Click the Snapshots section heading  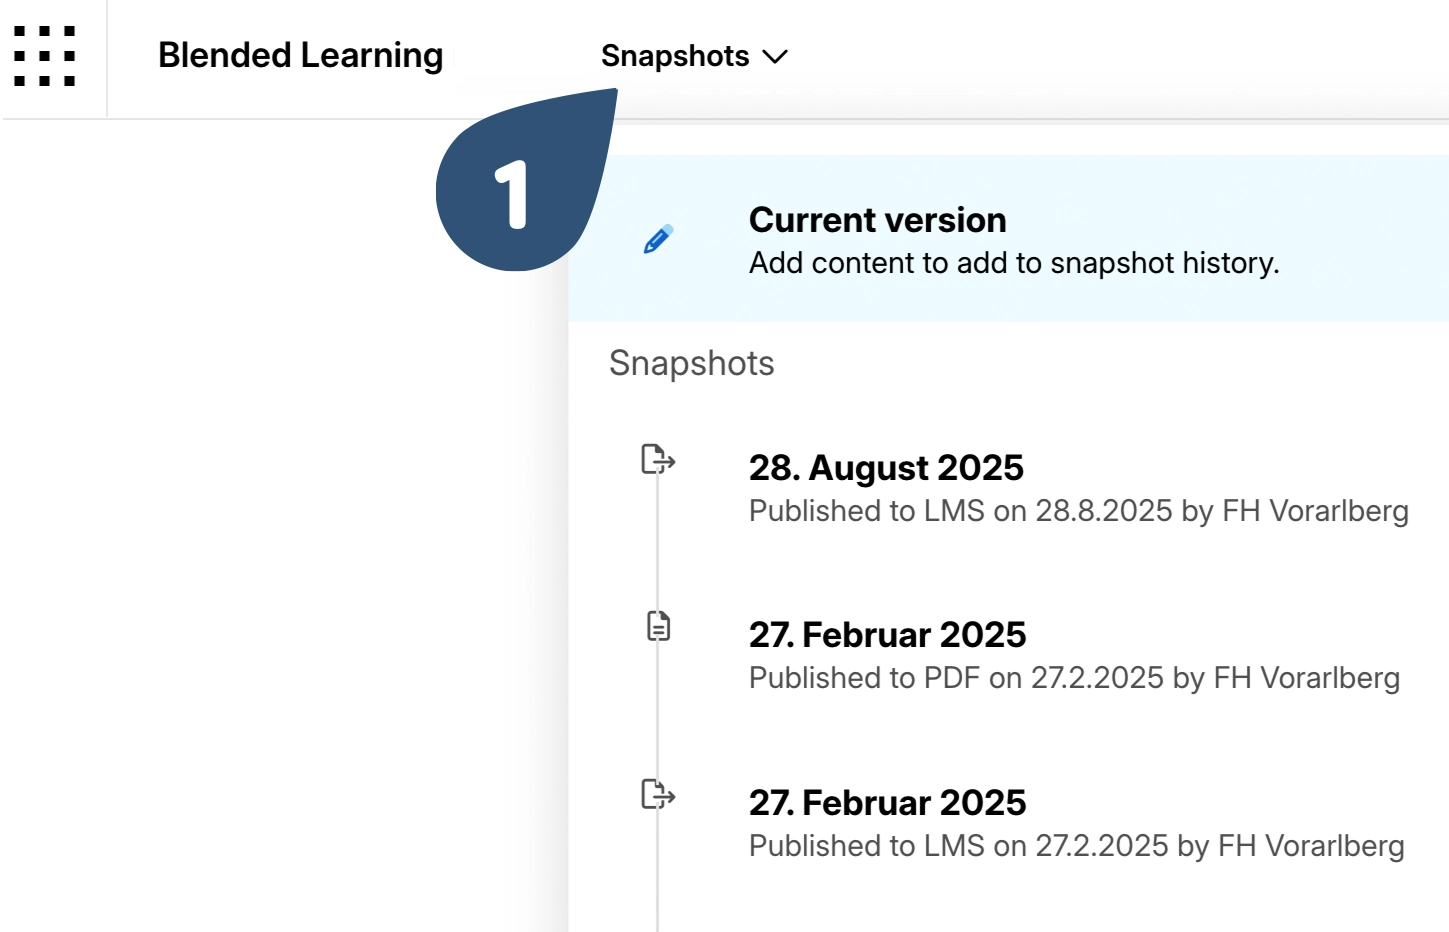[x=691, y=363]
